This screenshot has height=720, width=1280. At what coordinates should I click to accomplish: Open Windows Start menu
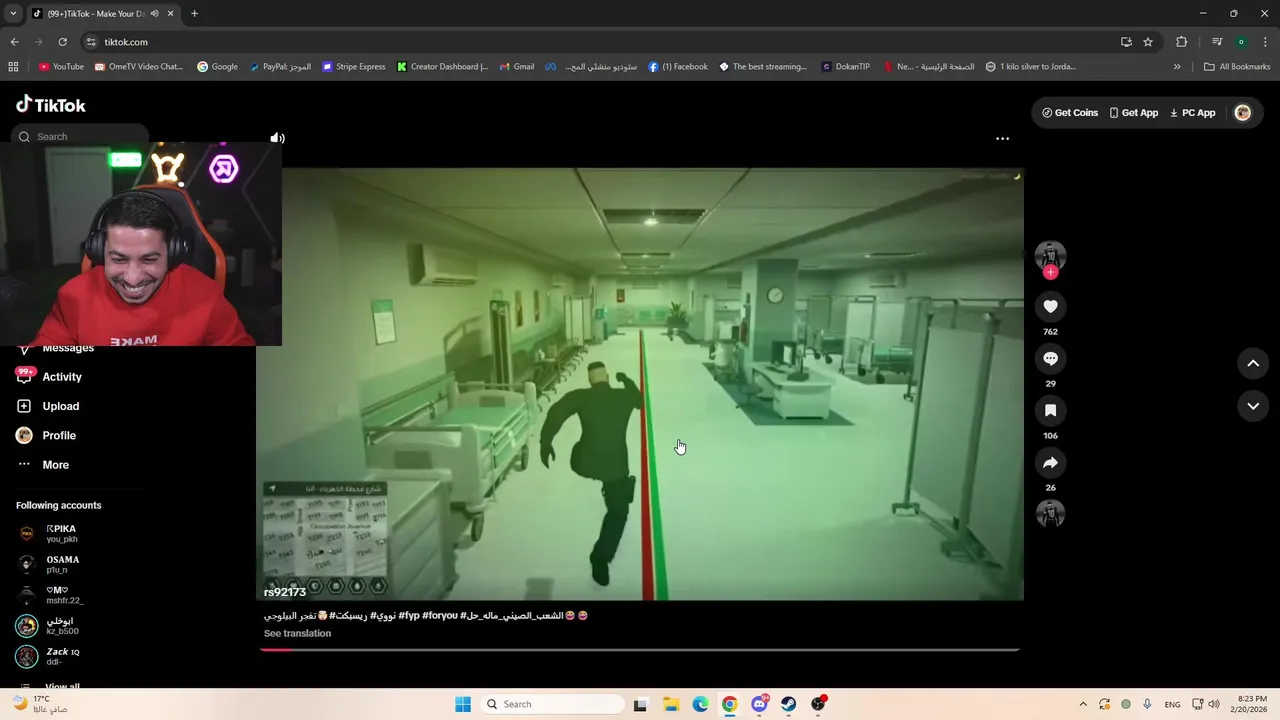click(x=463, y=704)
